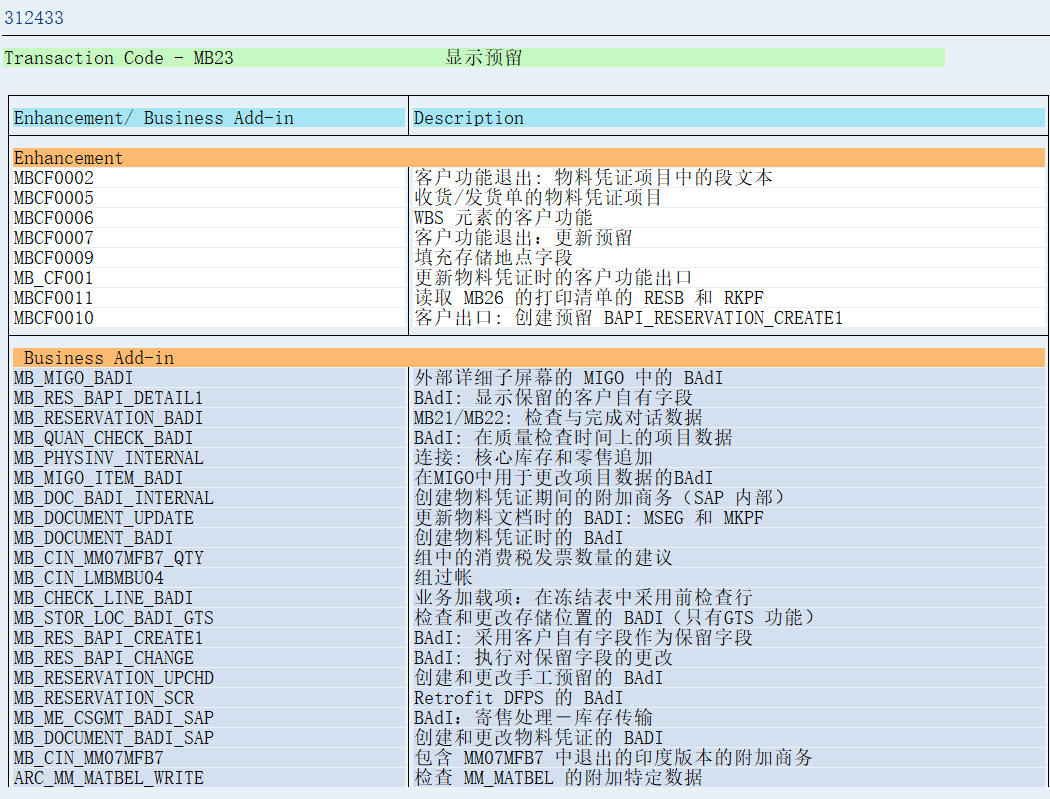Select enhancement MBCF0009
1050x799 pixels.
(x=54, y=258)
